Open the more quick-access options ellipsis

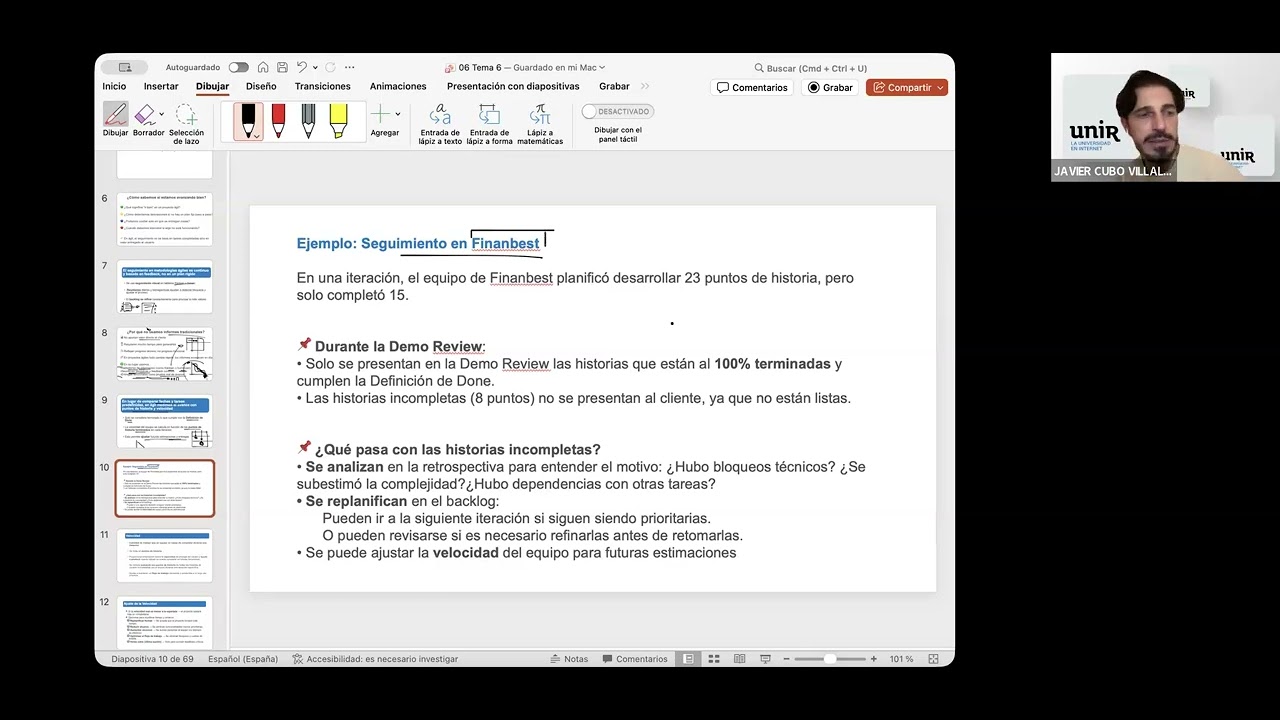pos(350,68)
